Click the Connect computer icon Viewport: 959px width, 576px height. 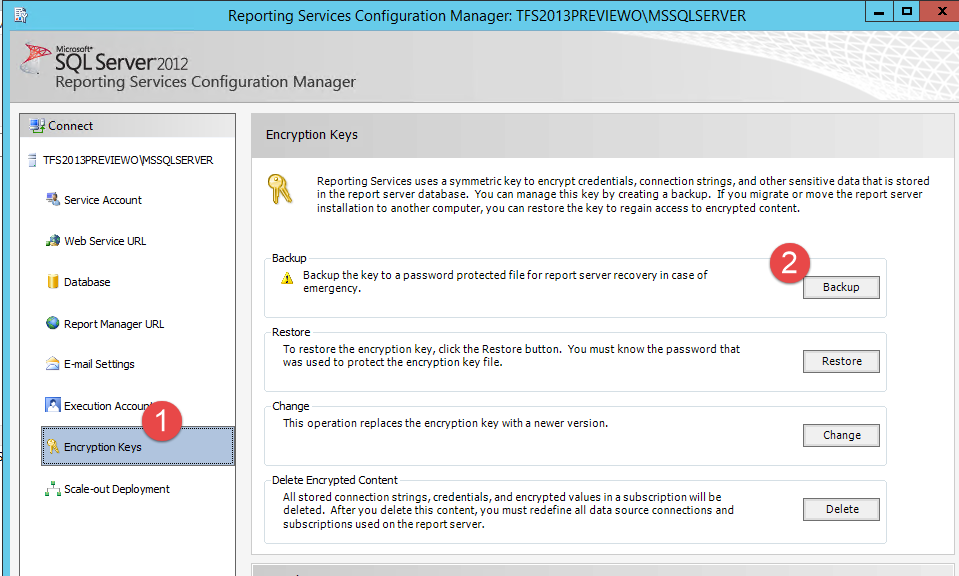[37, 126]
